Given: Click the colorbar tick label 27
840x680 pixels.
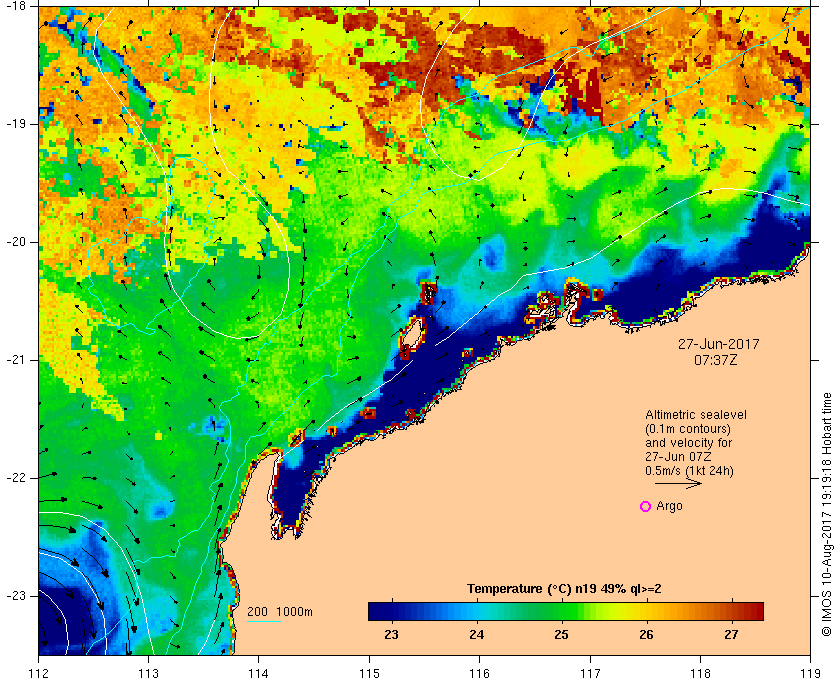Looking at the screenshot, I should pyautogui.click(x=731, y=634).
